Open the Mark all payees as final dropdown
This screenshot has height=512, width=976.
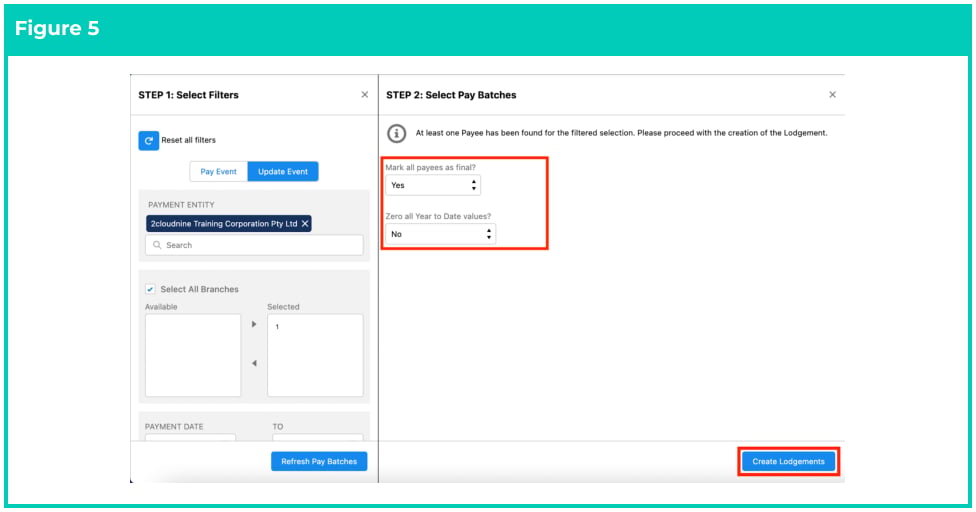coord(433,185)
